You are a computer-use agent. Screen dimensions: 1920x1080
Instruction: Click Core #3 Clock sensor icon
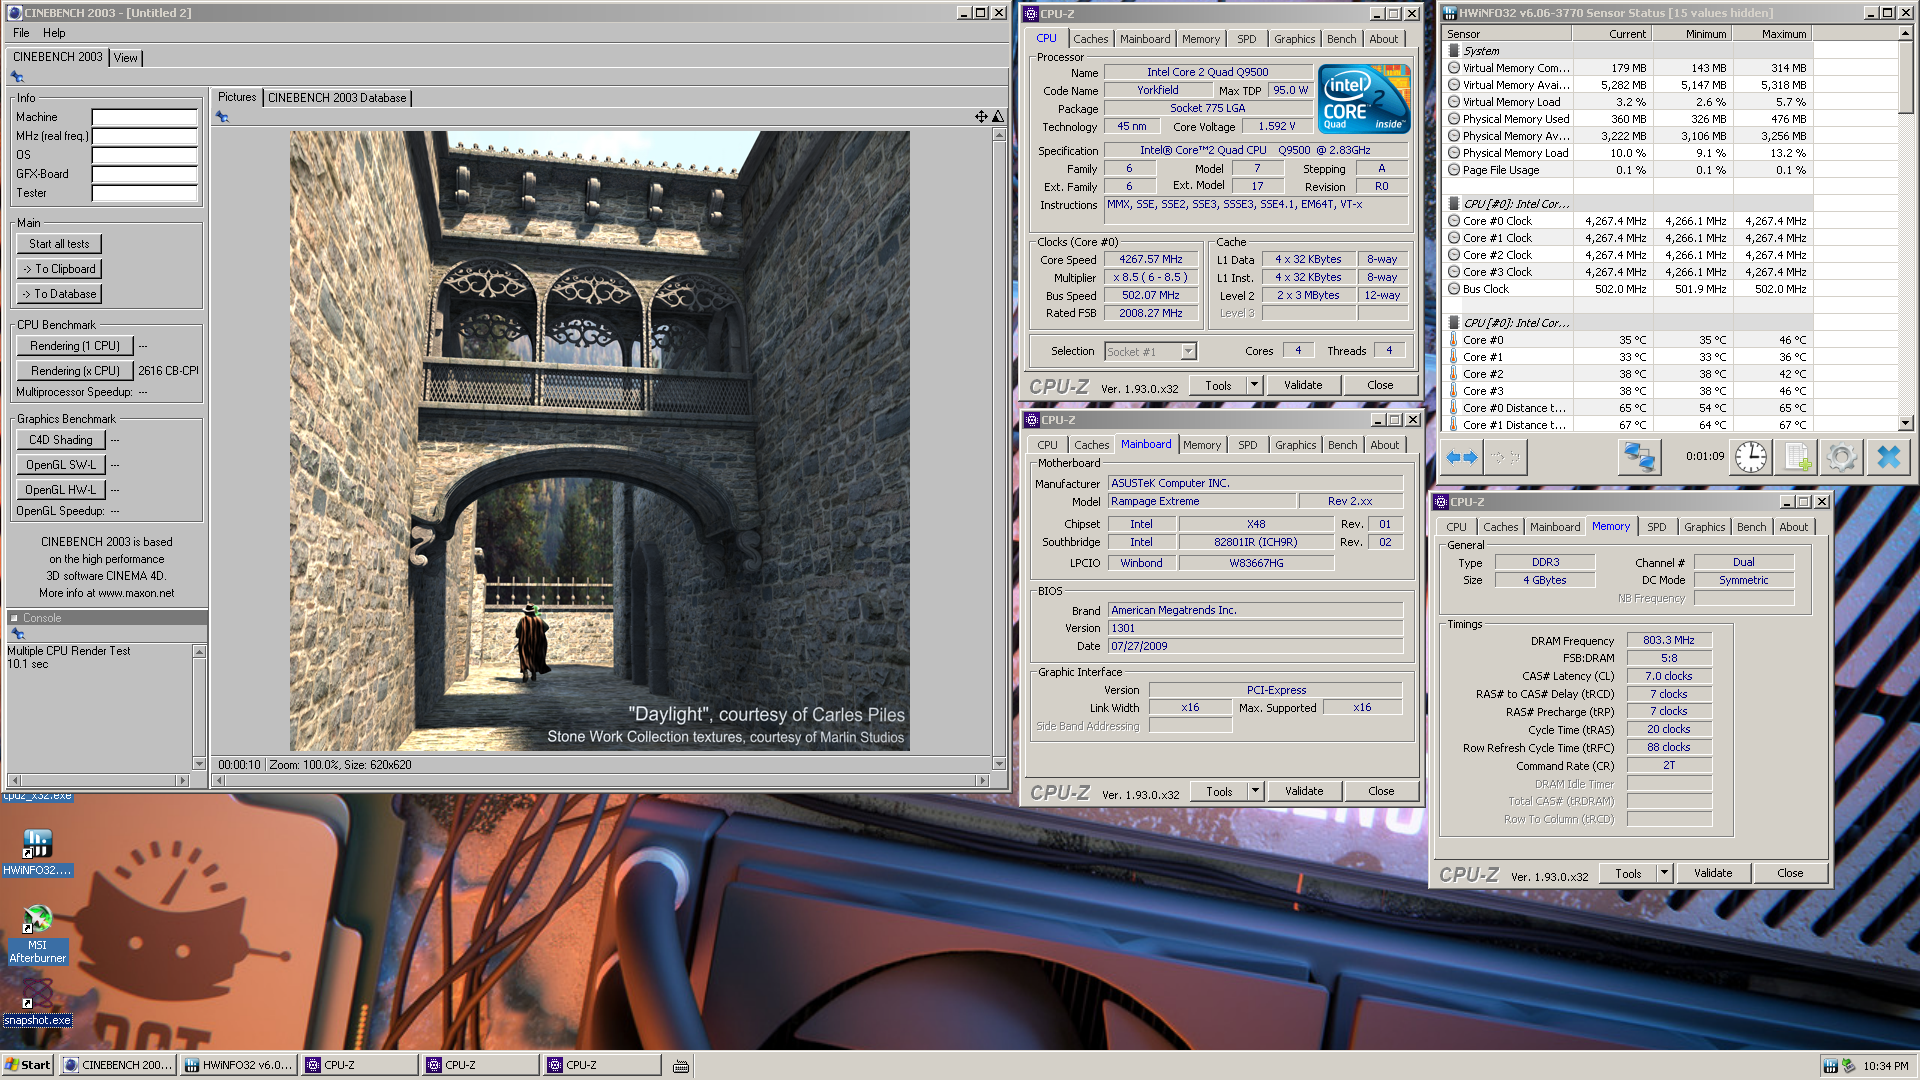coord(1454,272)
